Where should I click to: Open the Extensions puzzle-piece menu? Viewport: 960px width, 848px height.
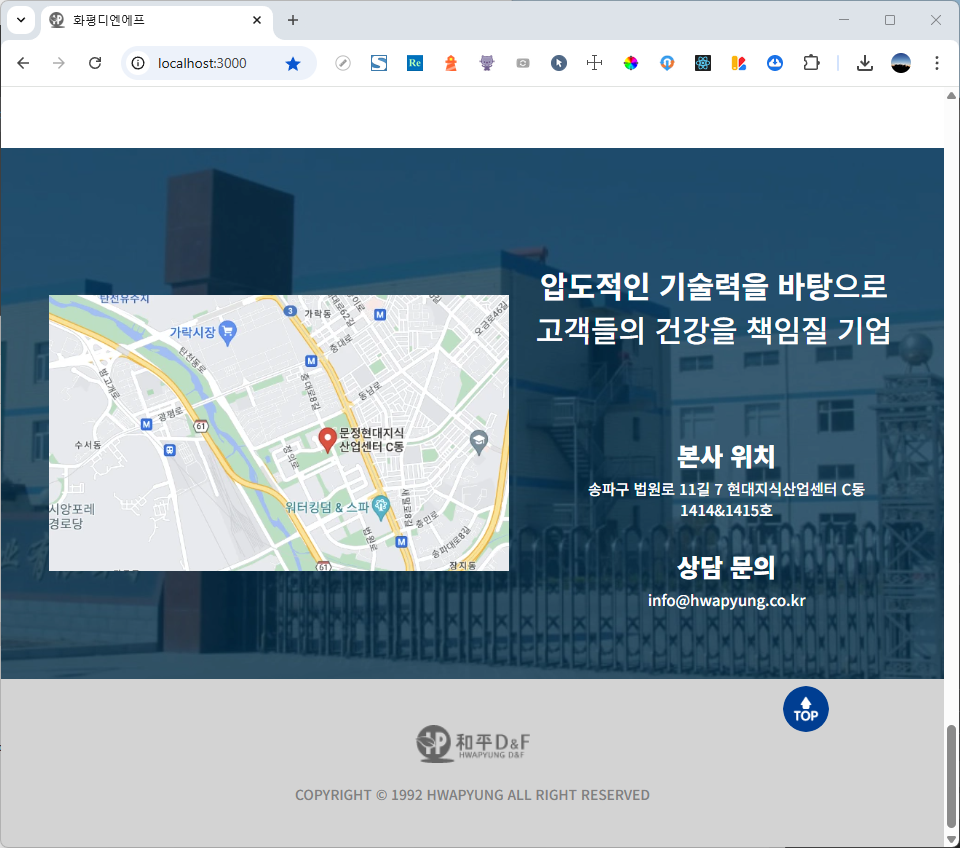811,63
